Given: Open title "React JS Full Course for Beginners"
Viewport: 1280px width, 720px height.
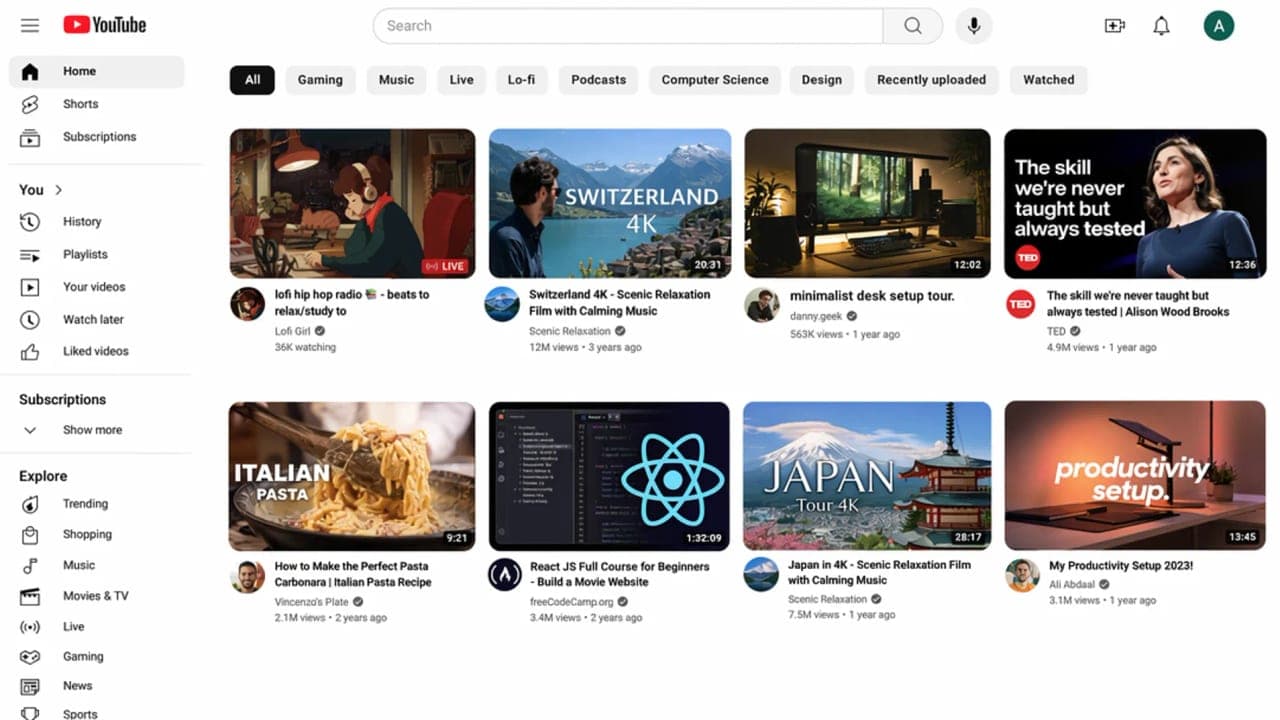Looking at the screenshot, I should click(619, 574).
